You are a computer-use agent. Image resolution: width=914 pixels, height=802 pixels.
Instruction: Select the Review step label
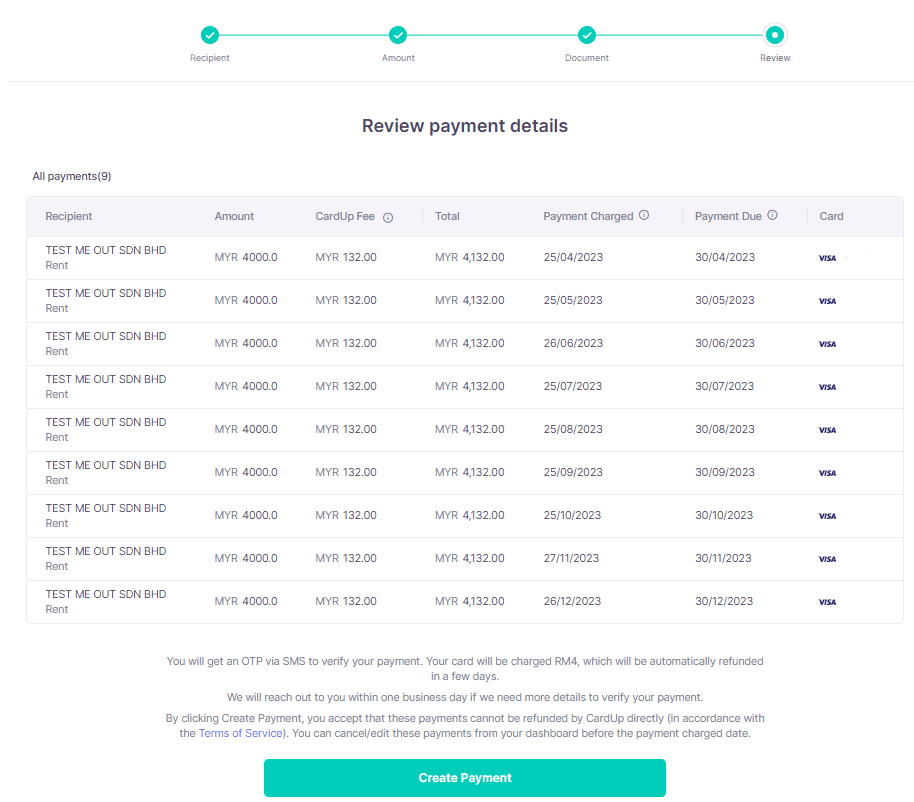775,58
